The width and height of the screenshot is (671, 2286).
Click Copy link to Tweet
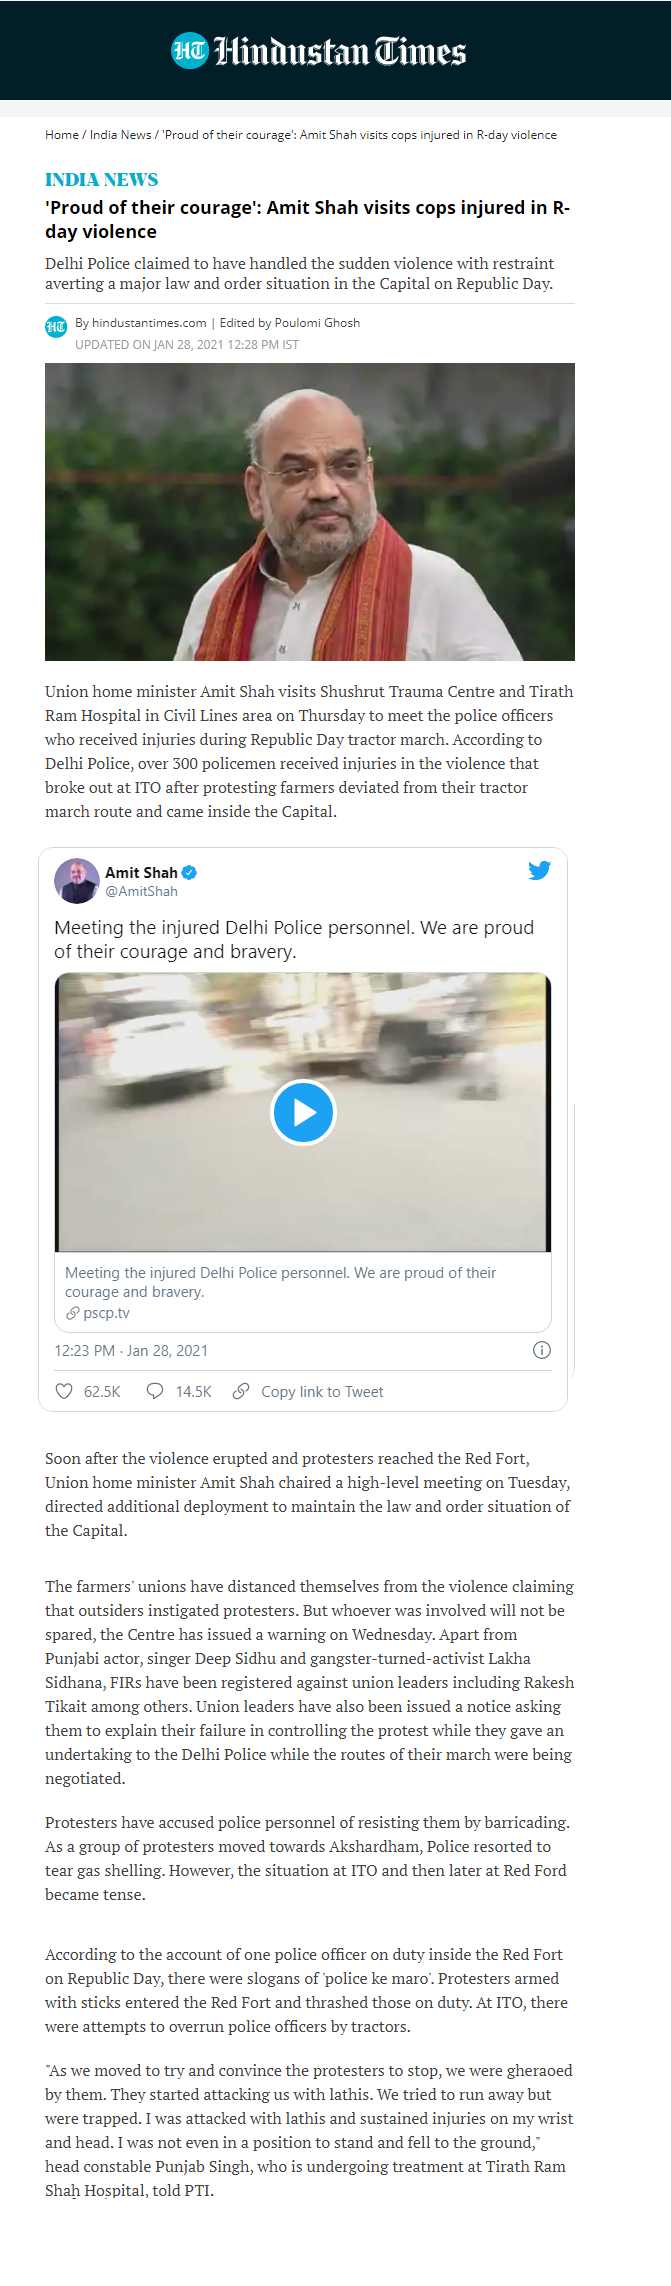(322, 1392)
